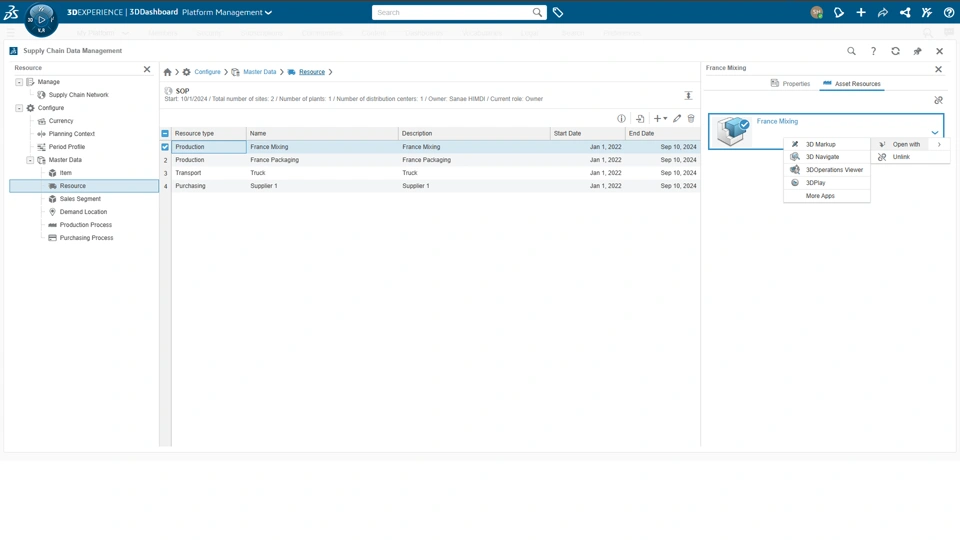Image resolution: width=960 pixels, height=540 pixels.
Task: Click More Apps in the menu
Action: tap(827, 196)
